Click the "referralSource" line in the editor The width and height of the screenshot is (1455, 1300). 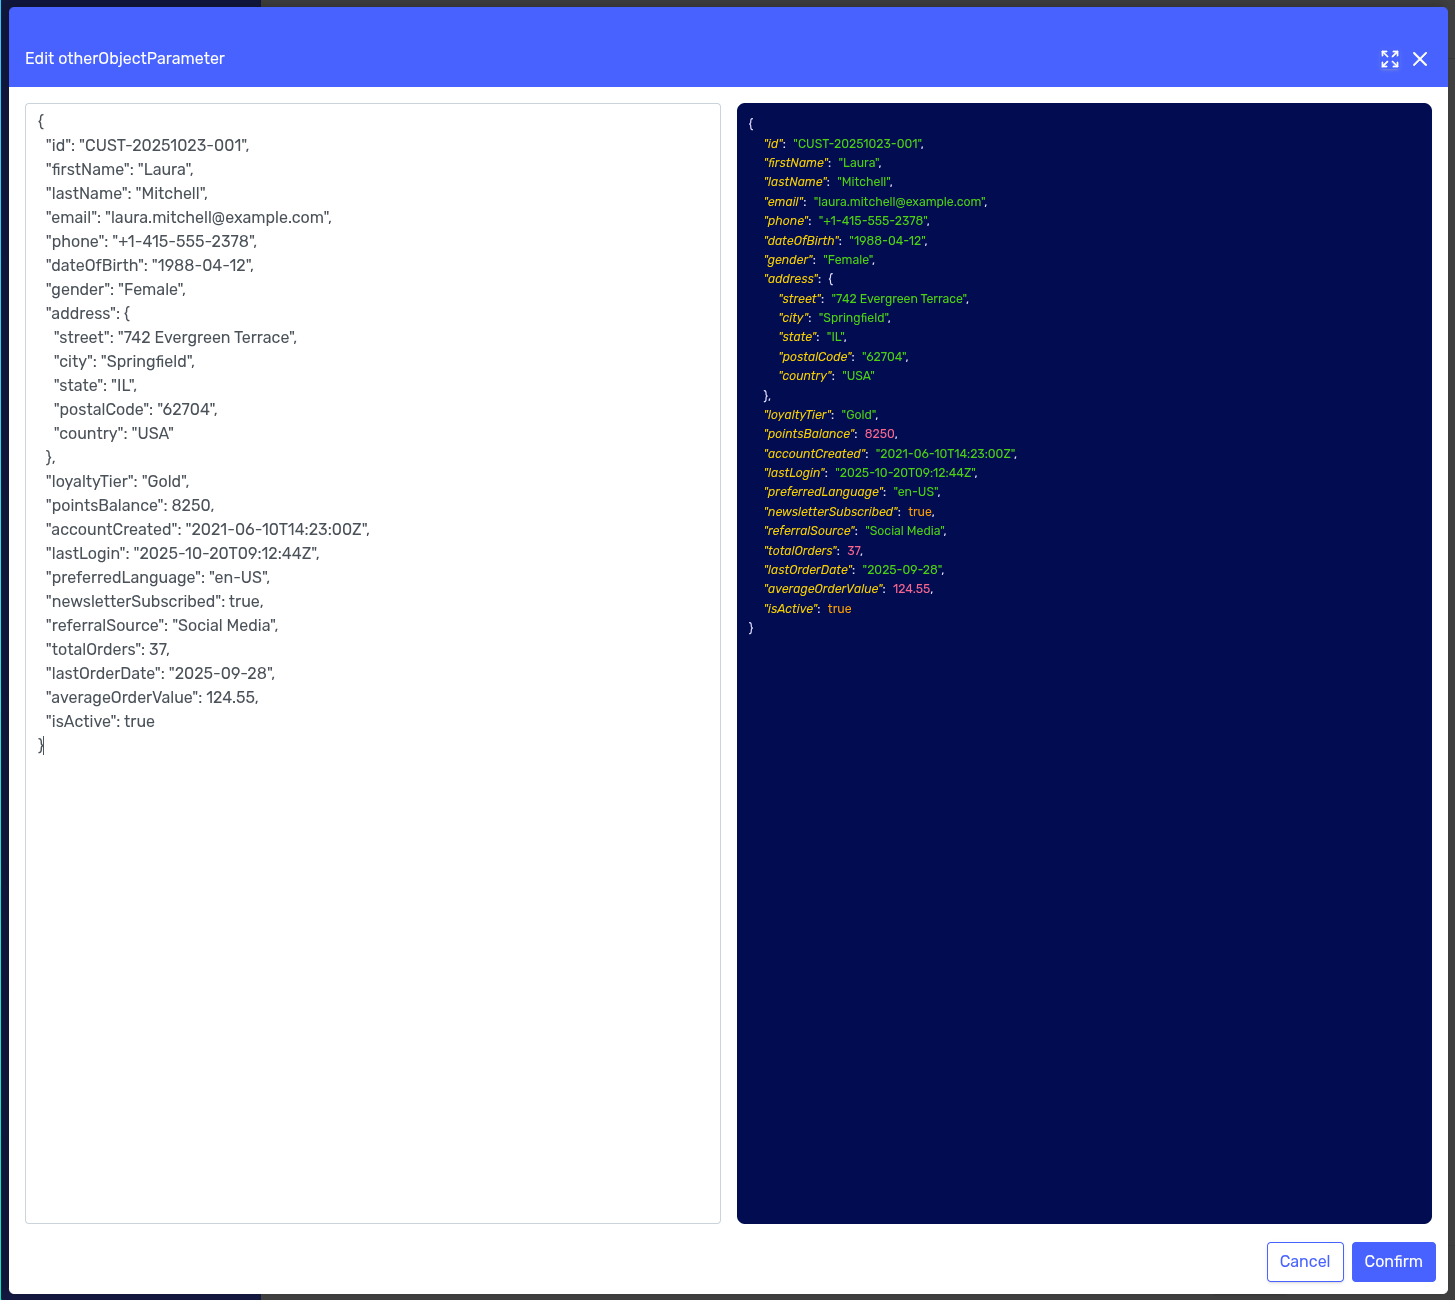tap(162, 625)
